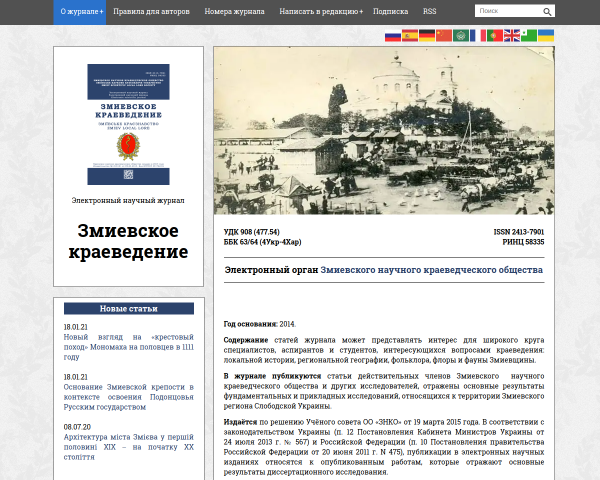Click the «Змиевское краеведение» title heading
Viewport: 600px width, 480px height.
coord(128,242)
